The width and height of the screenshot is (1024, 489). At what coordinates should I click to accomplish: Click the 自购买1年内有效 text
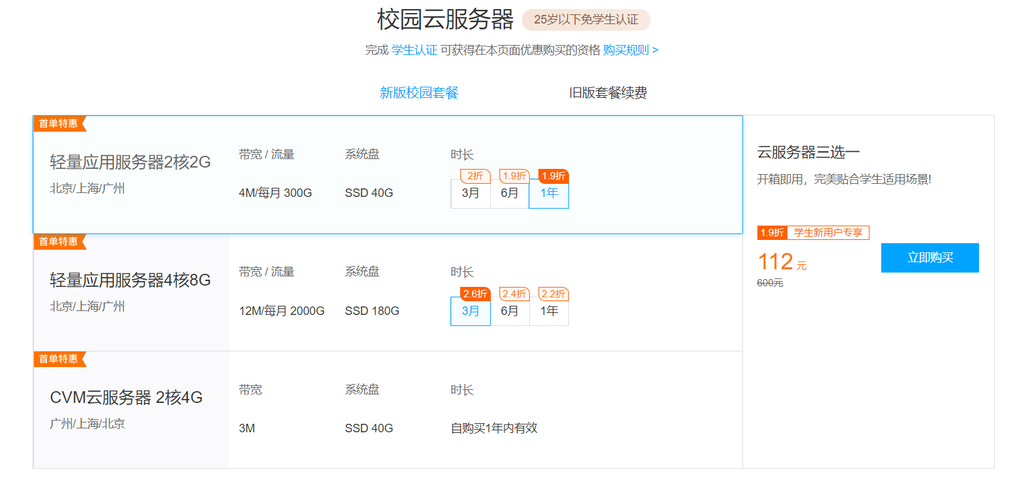click(494, 428)
